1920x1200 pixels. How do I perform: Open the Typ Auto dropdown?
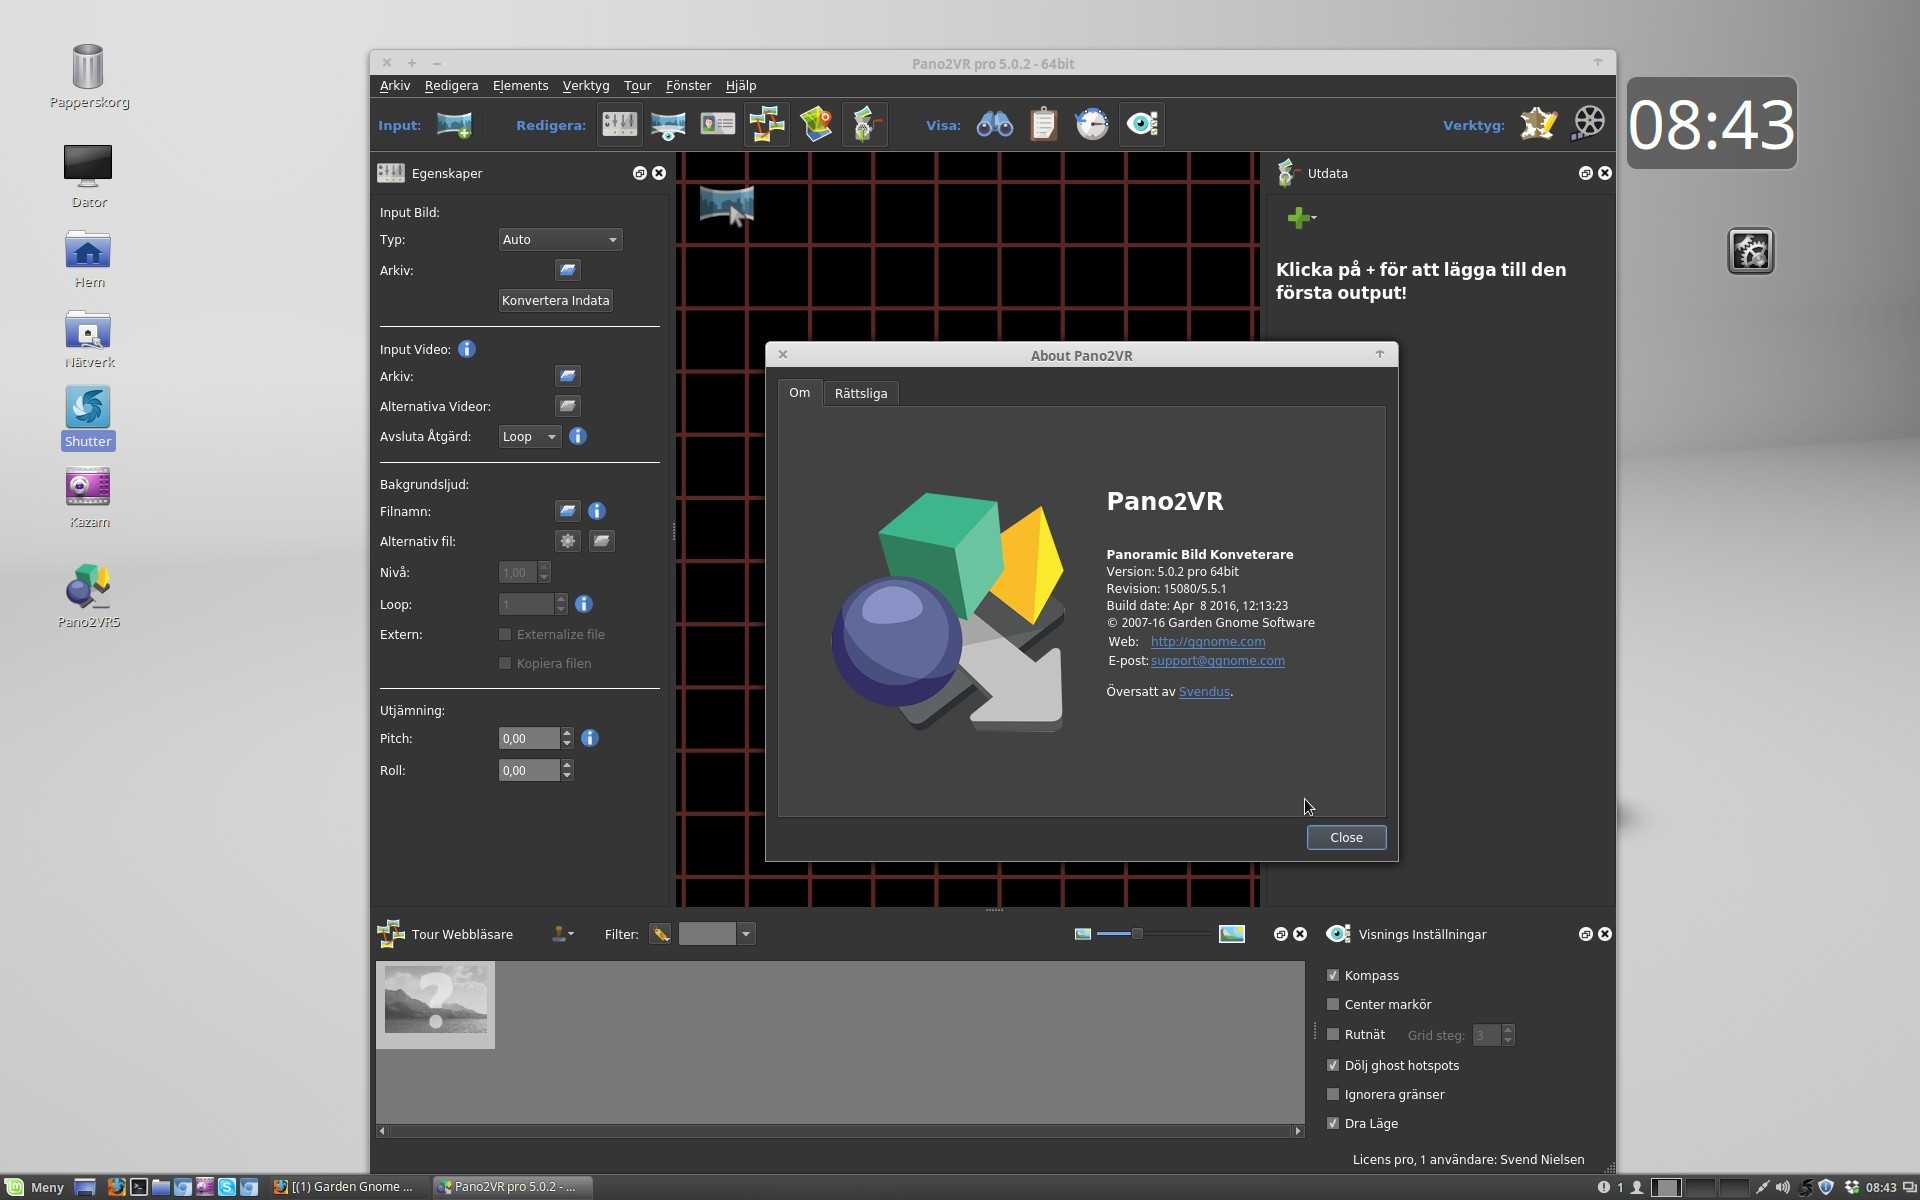click(x=560, y=240)
